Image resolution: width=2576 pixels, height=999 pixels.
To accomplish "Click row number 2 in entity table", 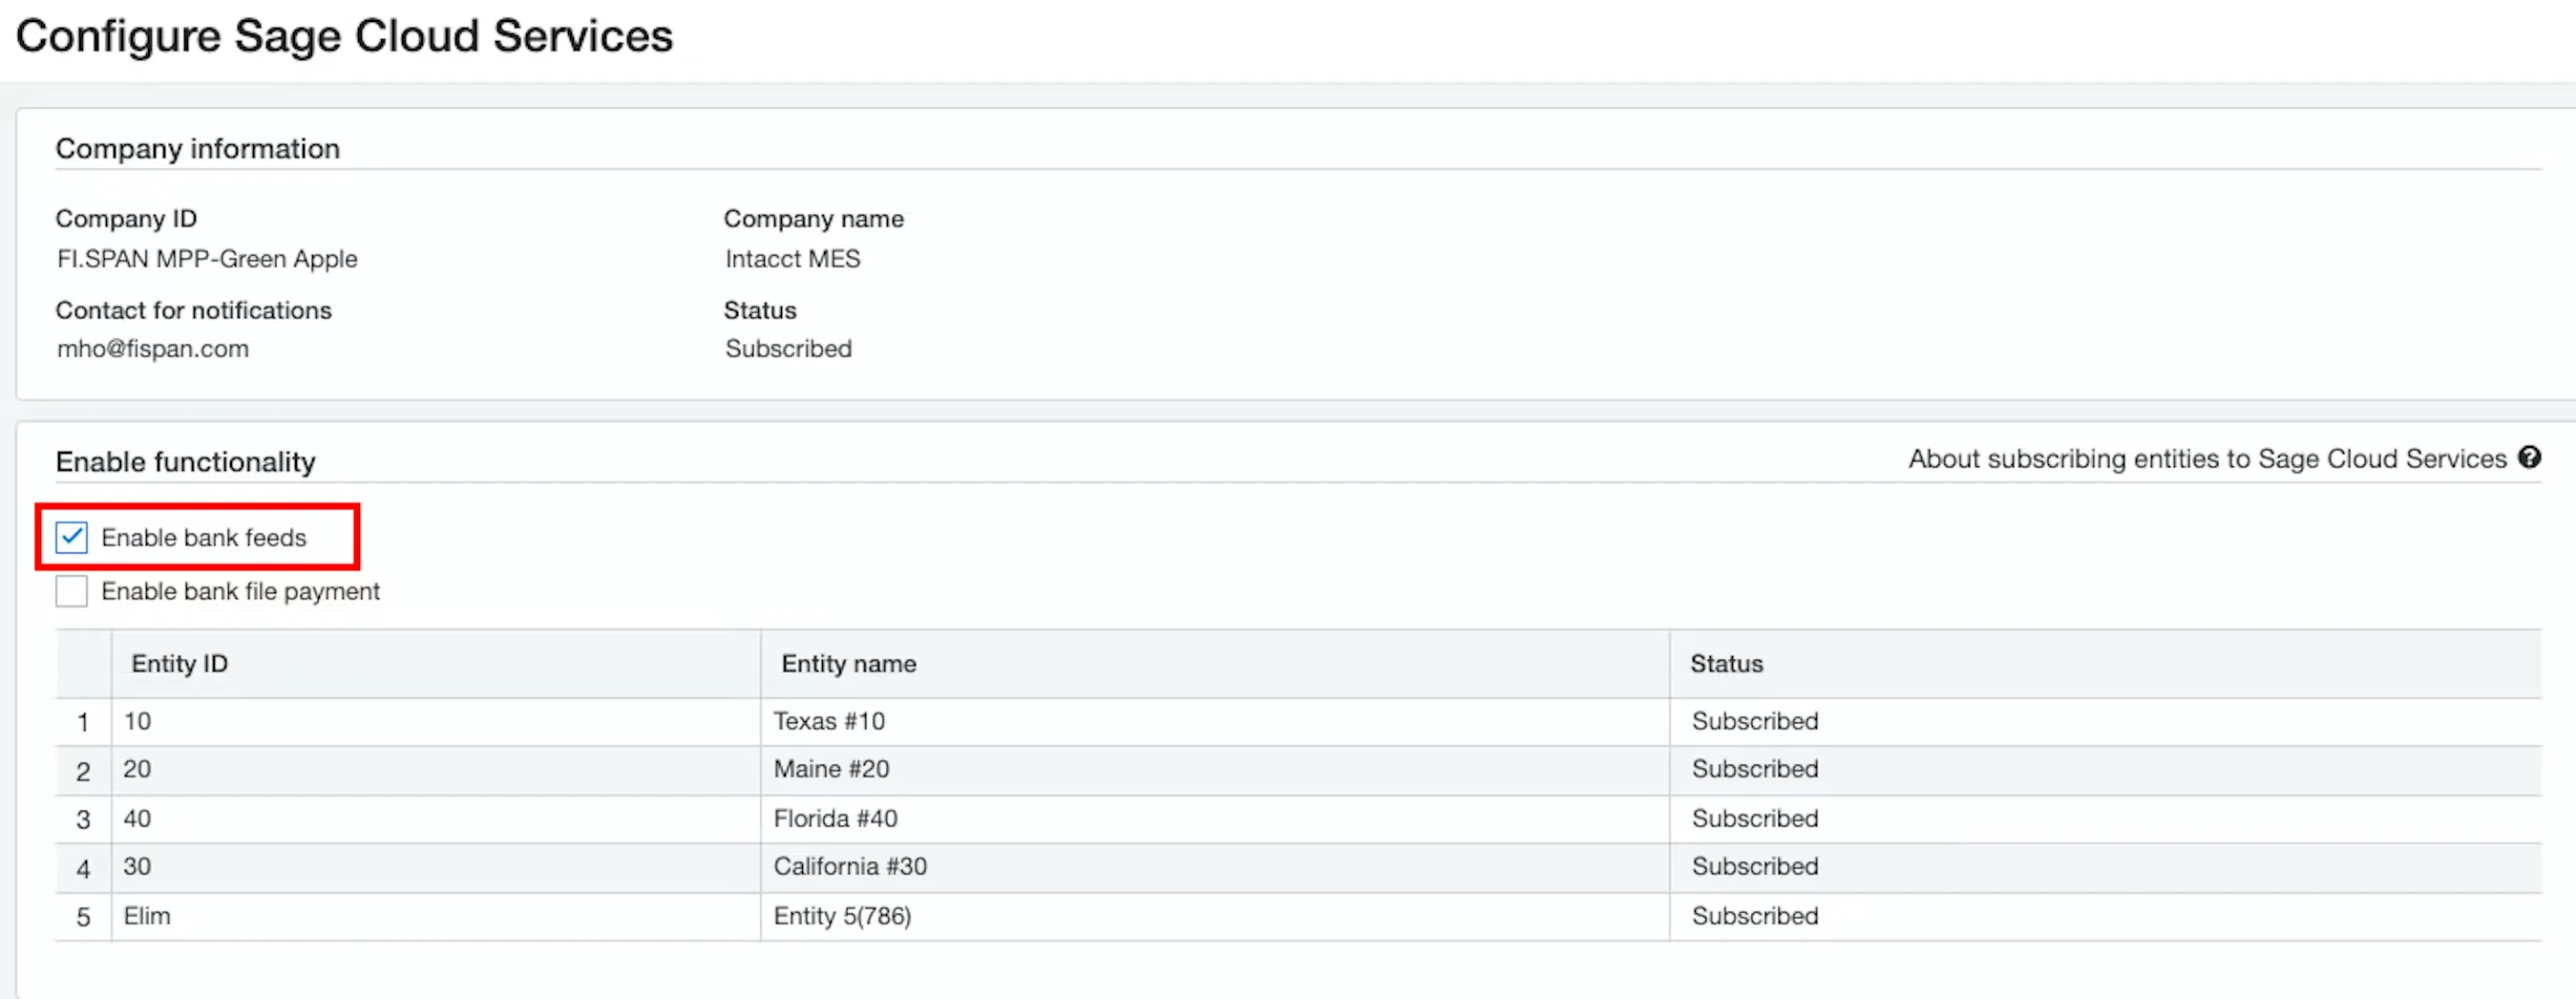I will [x=83, y=771].
